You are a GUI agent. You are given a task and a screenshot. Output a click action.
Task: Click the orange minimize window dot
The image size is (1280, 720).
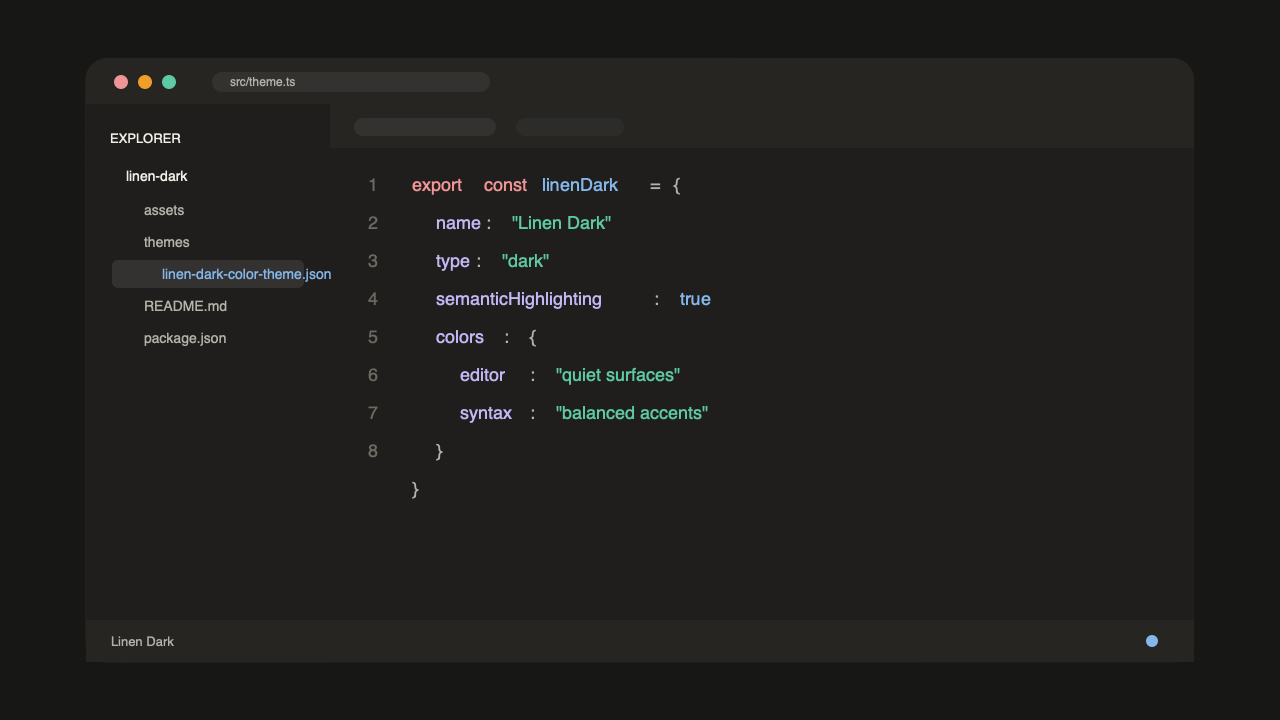point(145,82)
